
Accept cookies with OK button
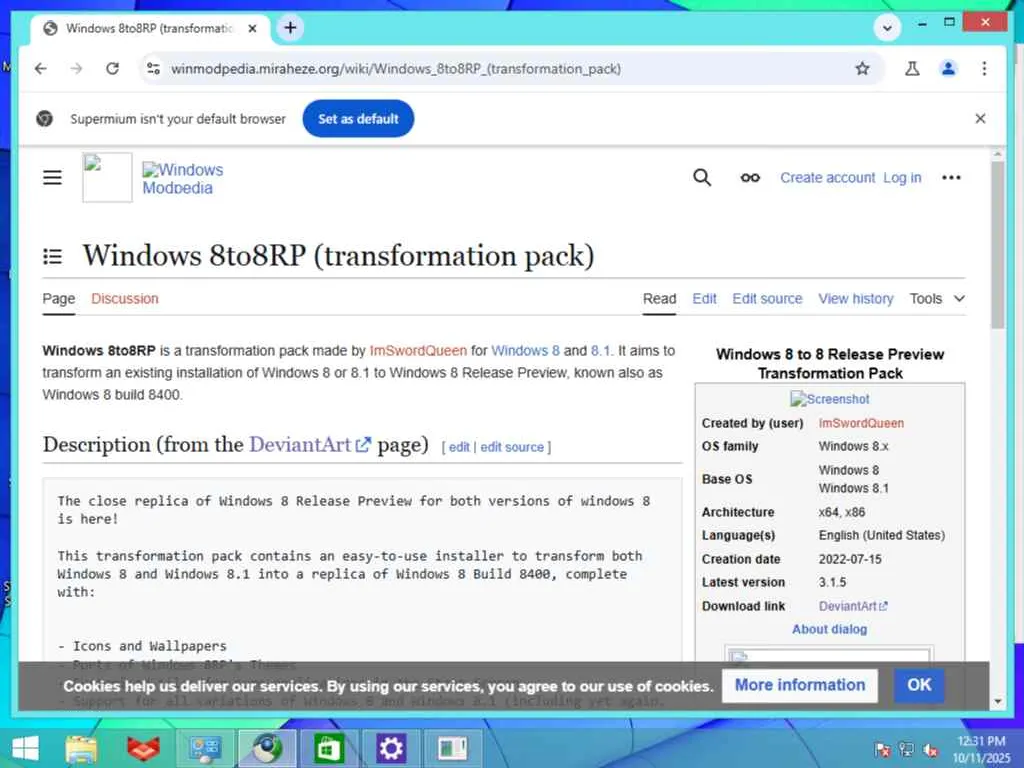(919, 685)
